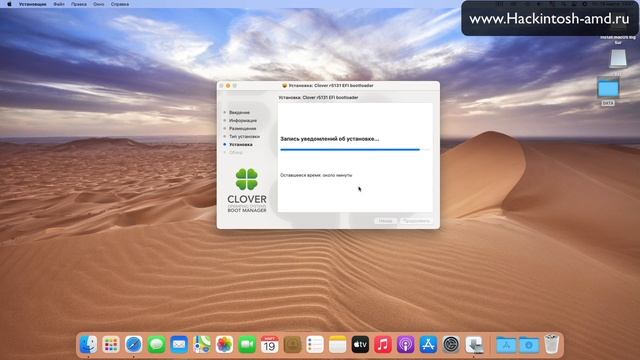Open Apple TV from the Dock

(360, 344)
